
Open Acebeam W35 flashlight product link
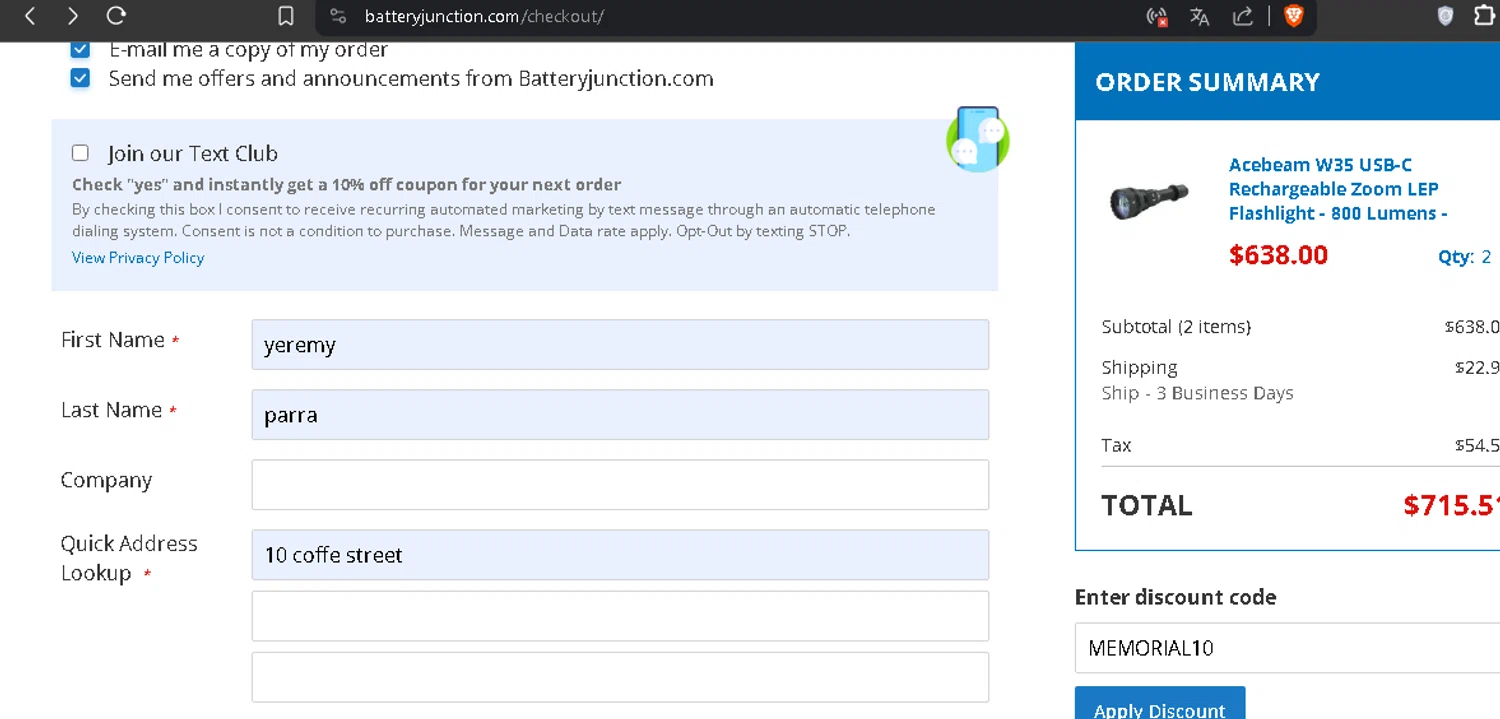tap(1338, 189)
